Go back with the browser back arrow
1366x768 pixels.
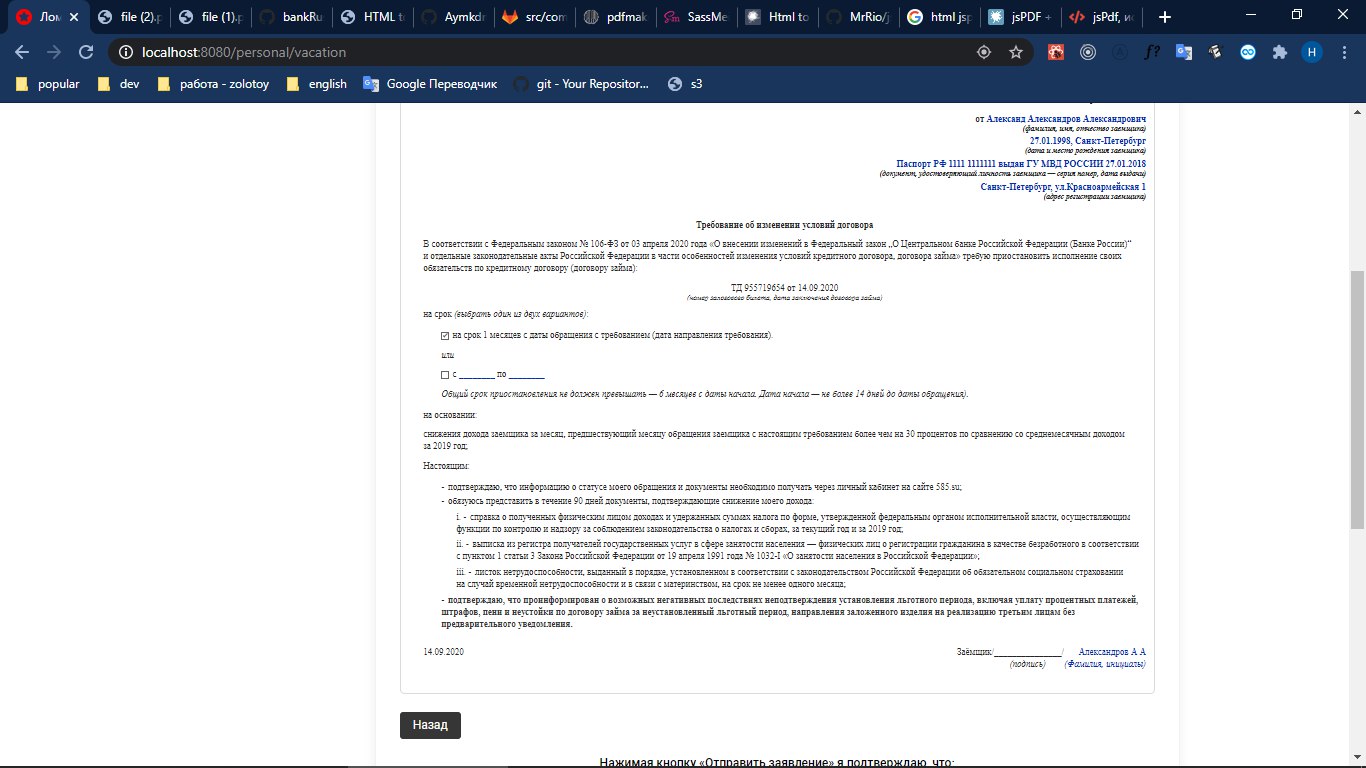22,52
